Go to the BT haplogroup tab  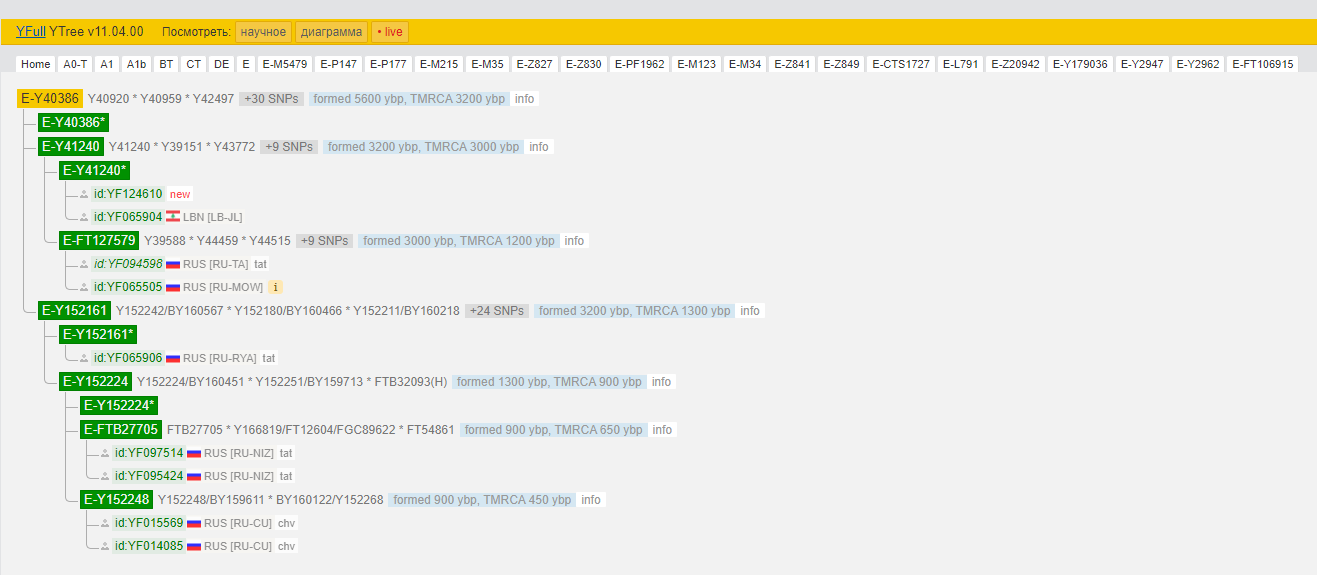click(x=166, y=64)
